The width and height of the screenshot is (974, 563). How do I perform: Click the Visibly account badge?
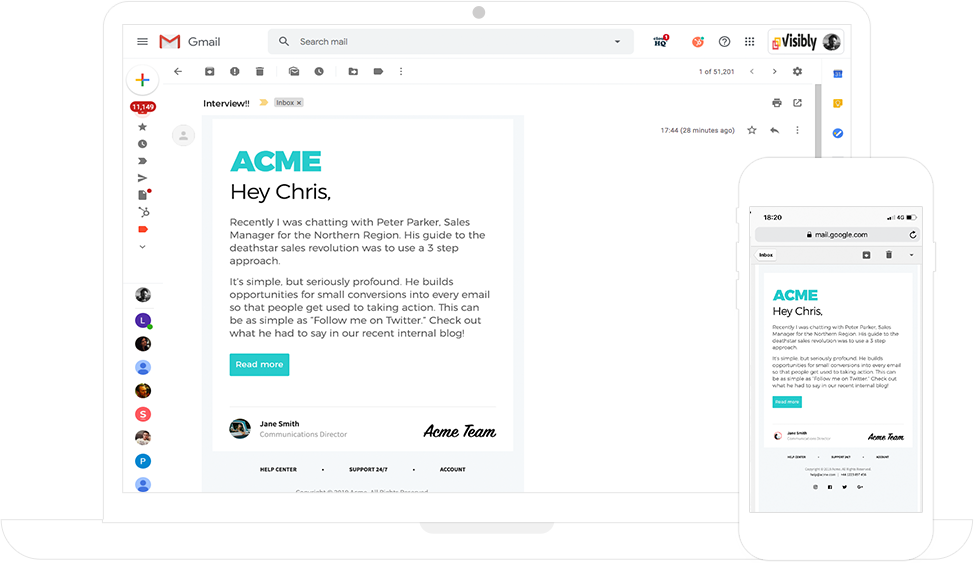tap(806, 42)
